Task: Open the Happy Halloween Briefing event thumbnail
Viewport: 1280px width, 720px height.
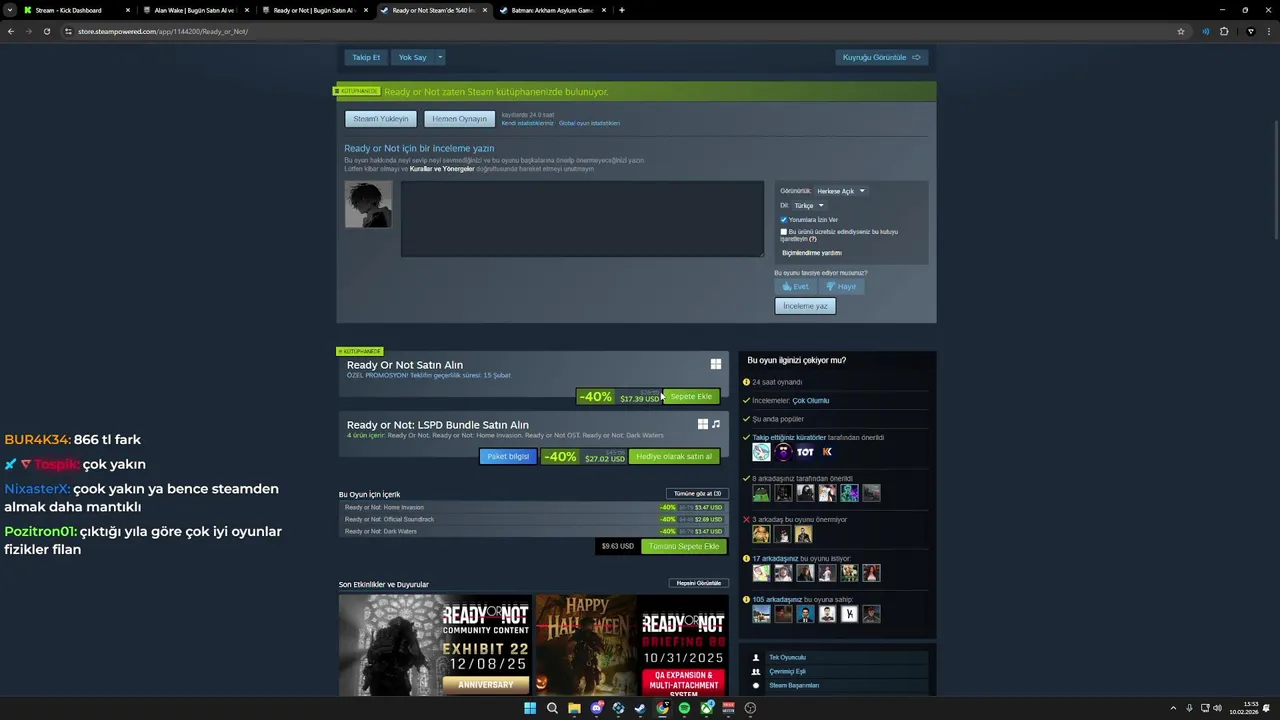Action: 631,645
